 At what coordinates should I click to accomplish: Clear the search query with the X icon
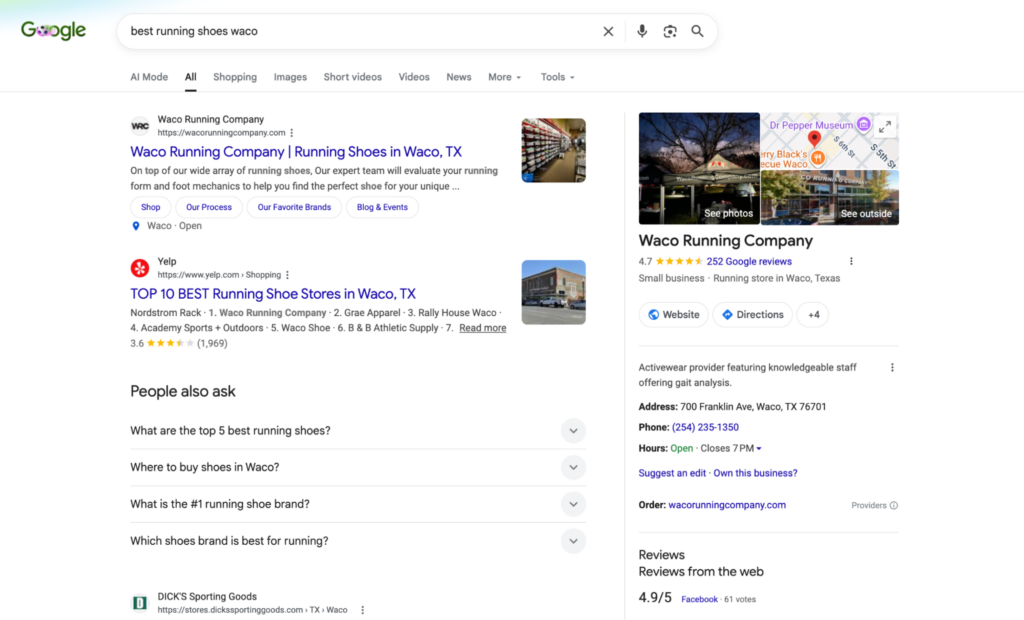pyautogui.click(x=608, y=31)
